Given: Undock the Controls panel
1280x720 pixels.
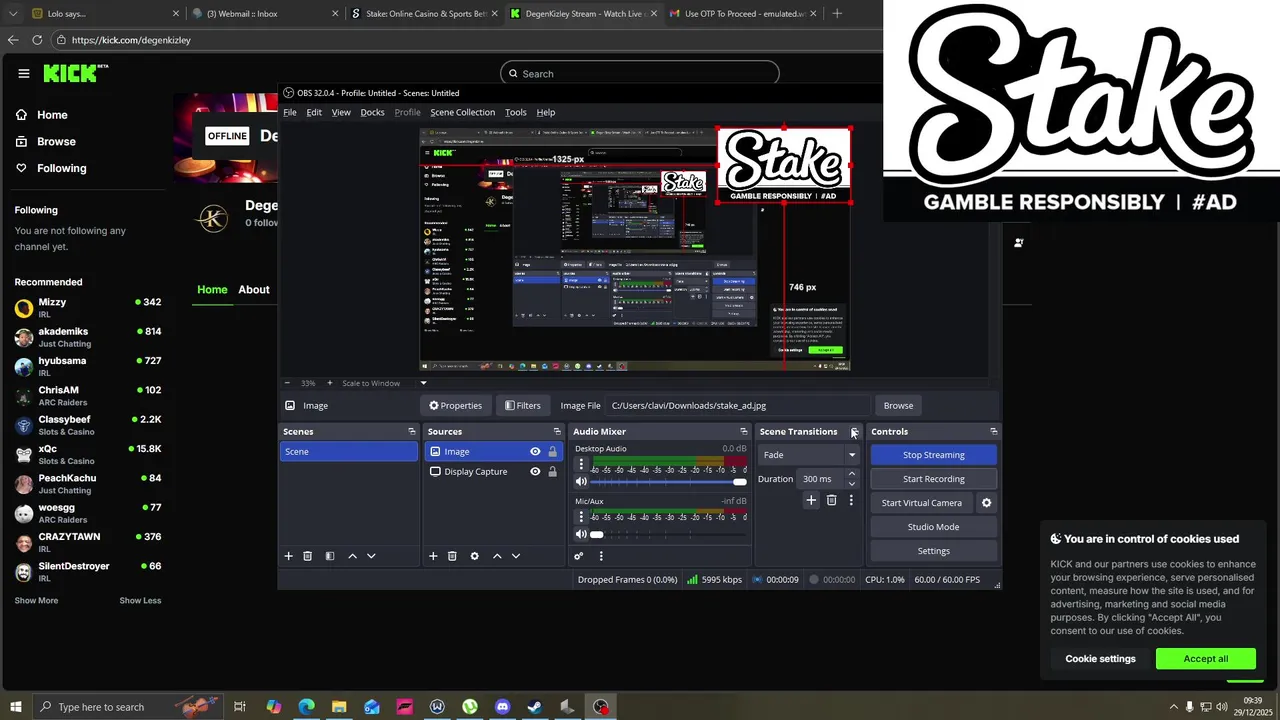Looking at the screenshot, I should point(993,432).
